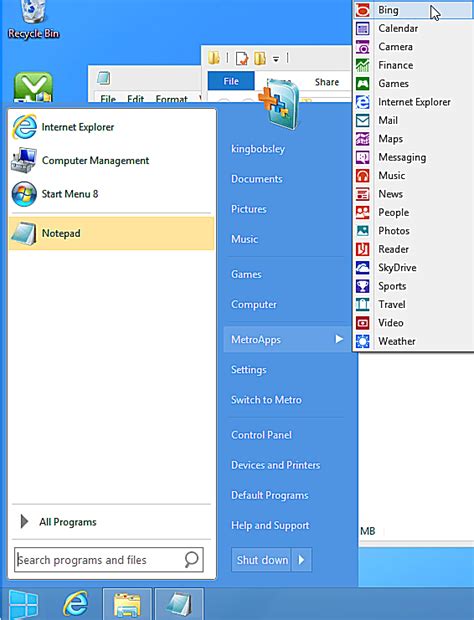The width and height of the screenshot is (474, 620).
Task: Click Internet Explorer icon in pinned programs list
Action: [x=25, y=127]
